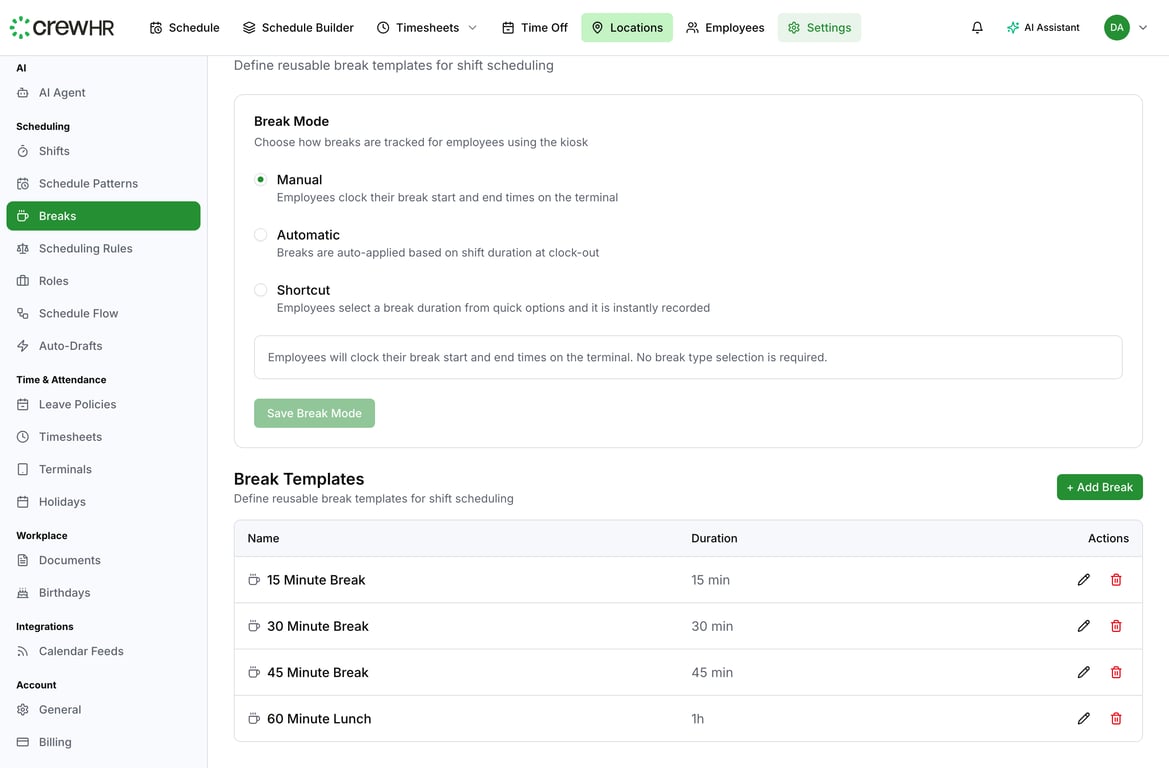Image resolution: width=1169 pixels, height=768 pixels.
Task: Select the Scheduling Rules sidebar icon
Action: [x=22, y=248]
